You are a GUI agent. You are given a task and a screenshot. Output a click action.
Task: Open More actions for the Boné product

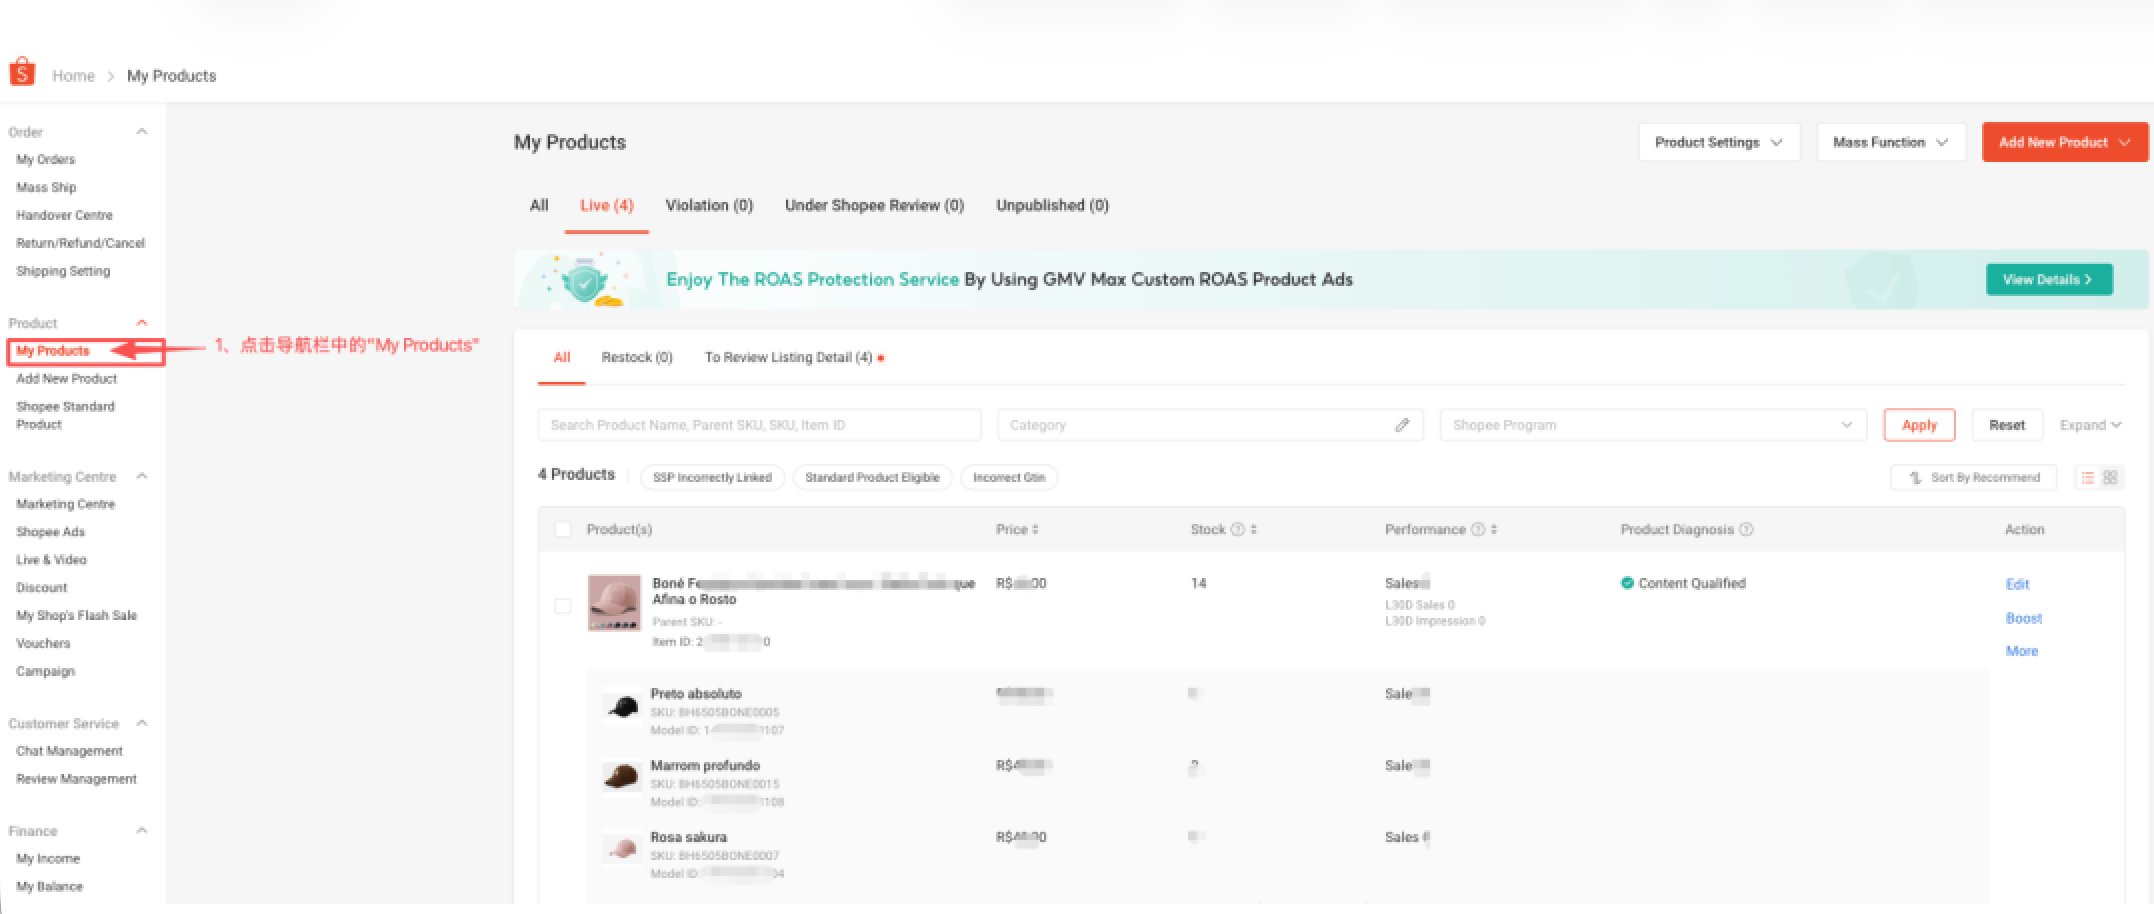point(2021,651)
